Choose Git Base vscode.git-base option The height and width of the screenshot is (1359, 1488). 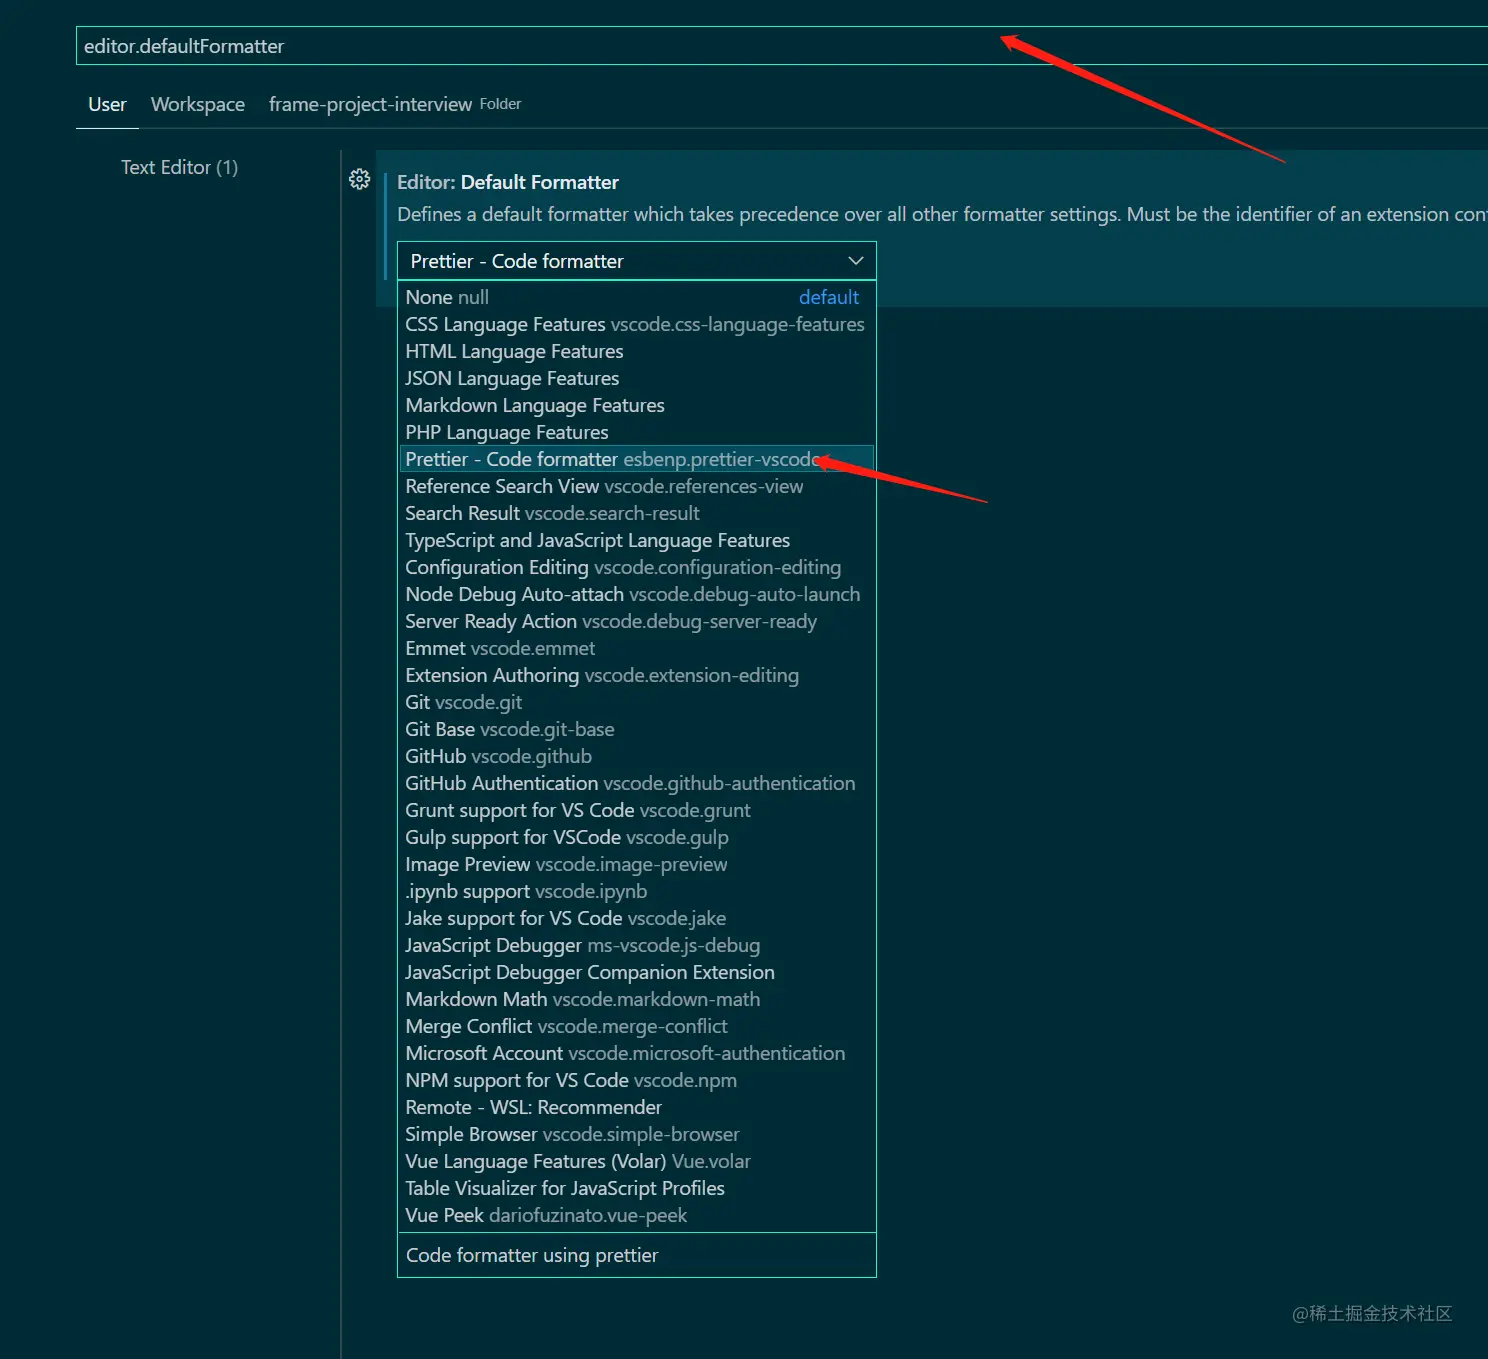636,729
